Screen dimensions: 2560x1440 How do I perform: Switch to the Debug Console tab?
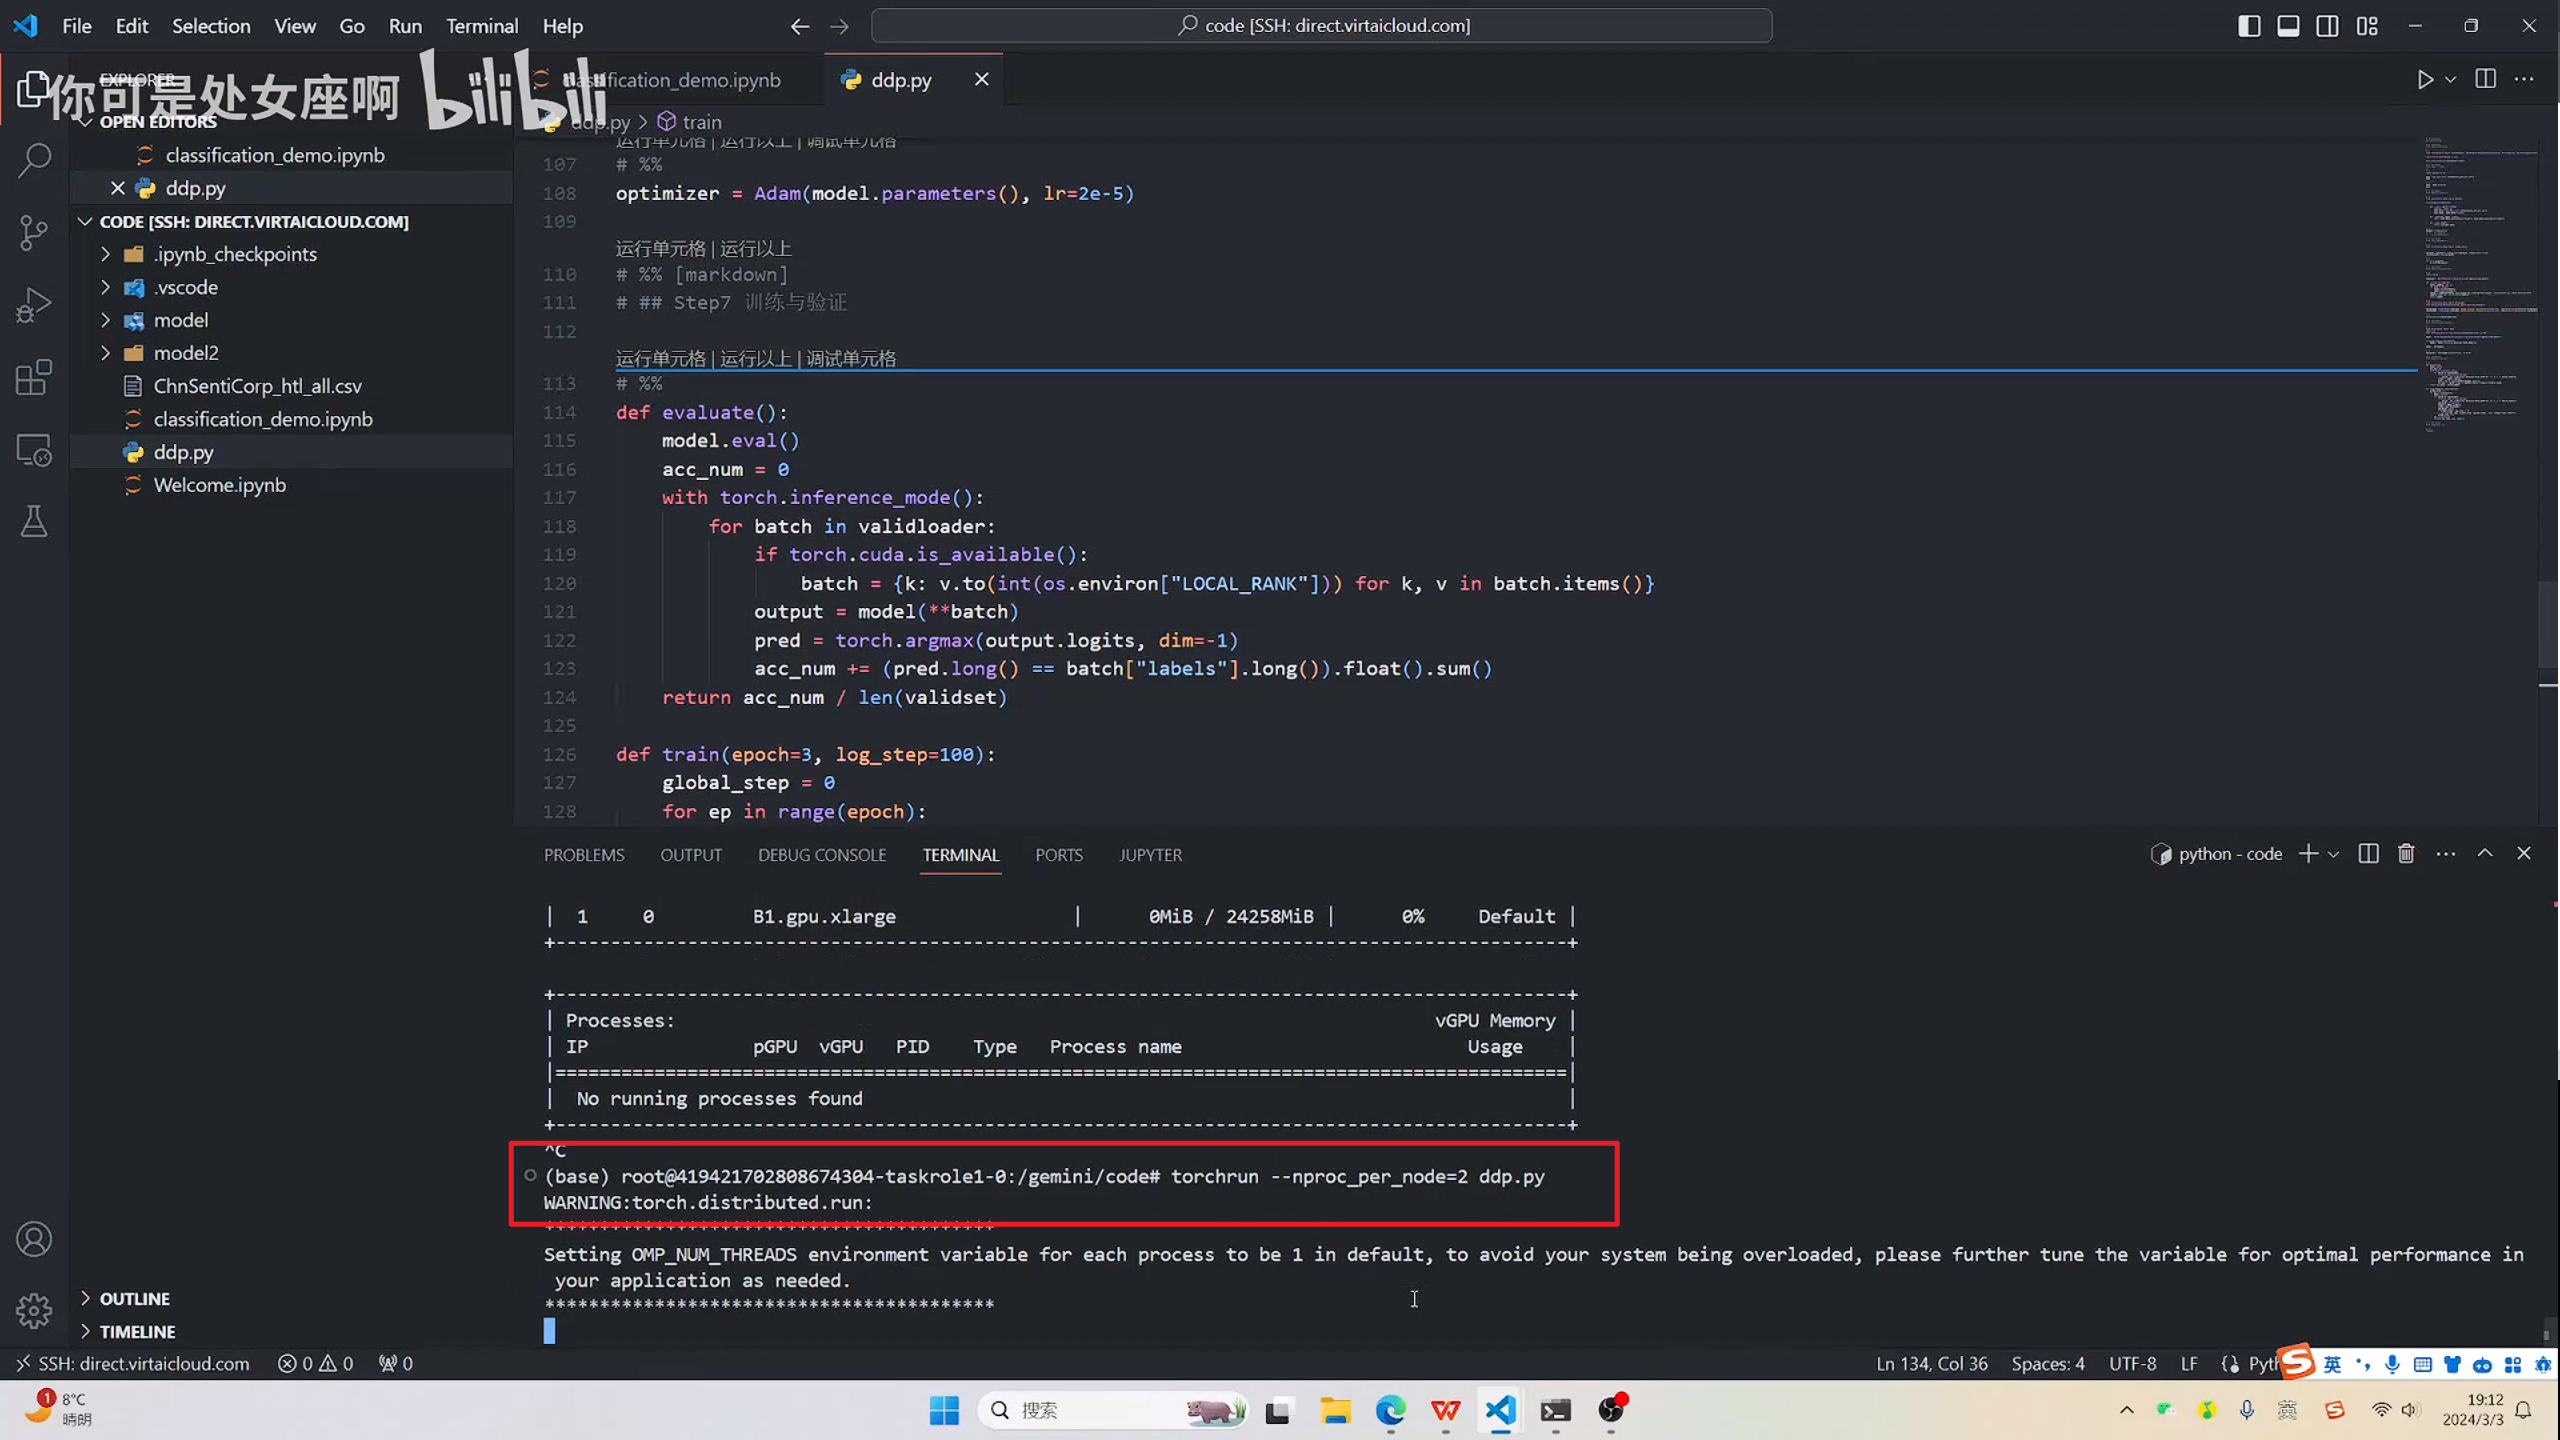point(822,855)
